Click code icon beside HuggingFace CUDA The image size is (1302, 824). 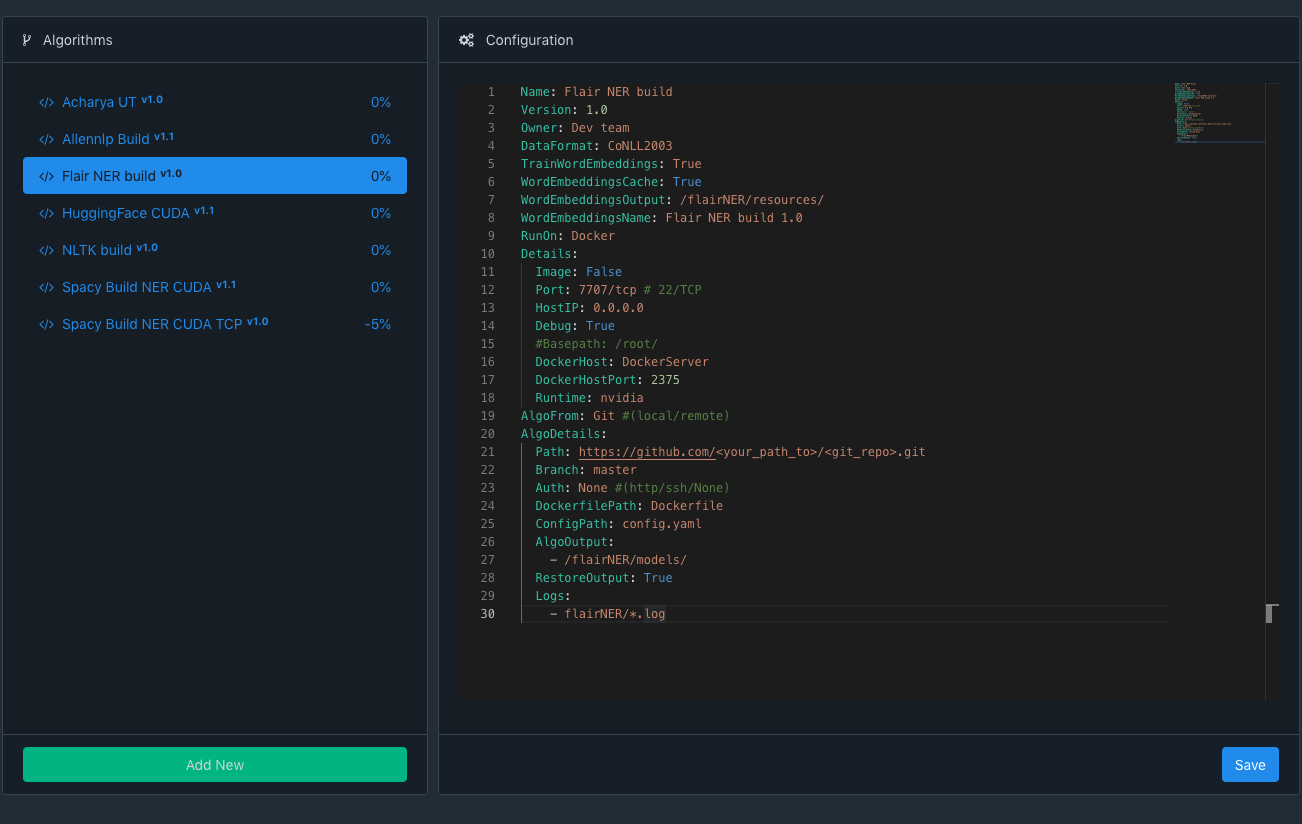(x=46, y=214)
